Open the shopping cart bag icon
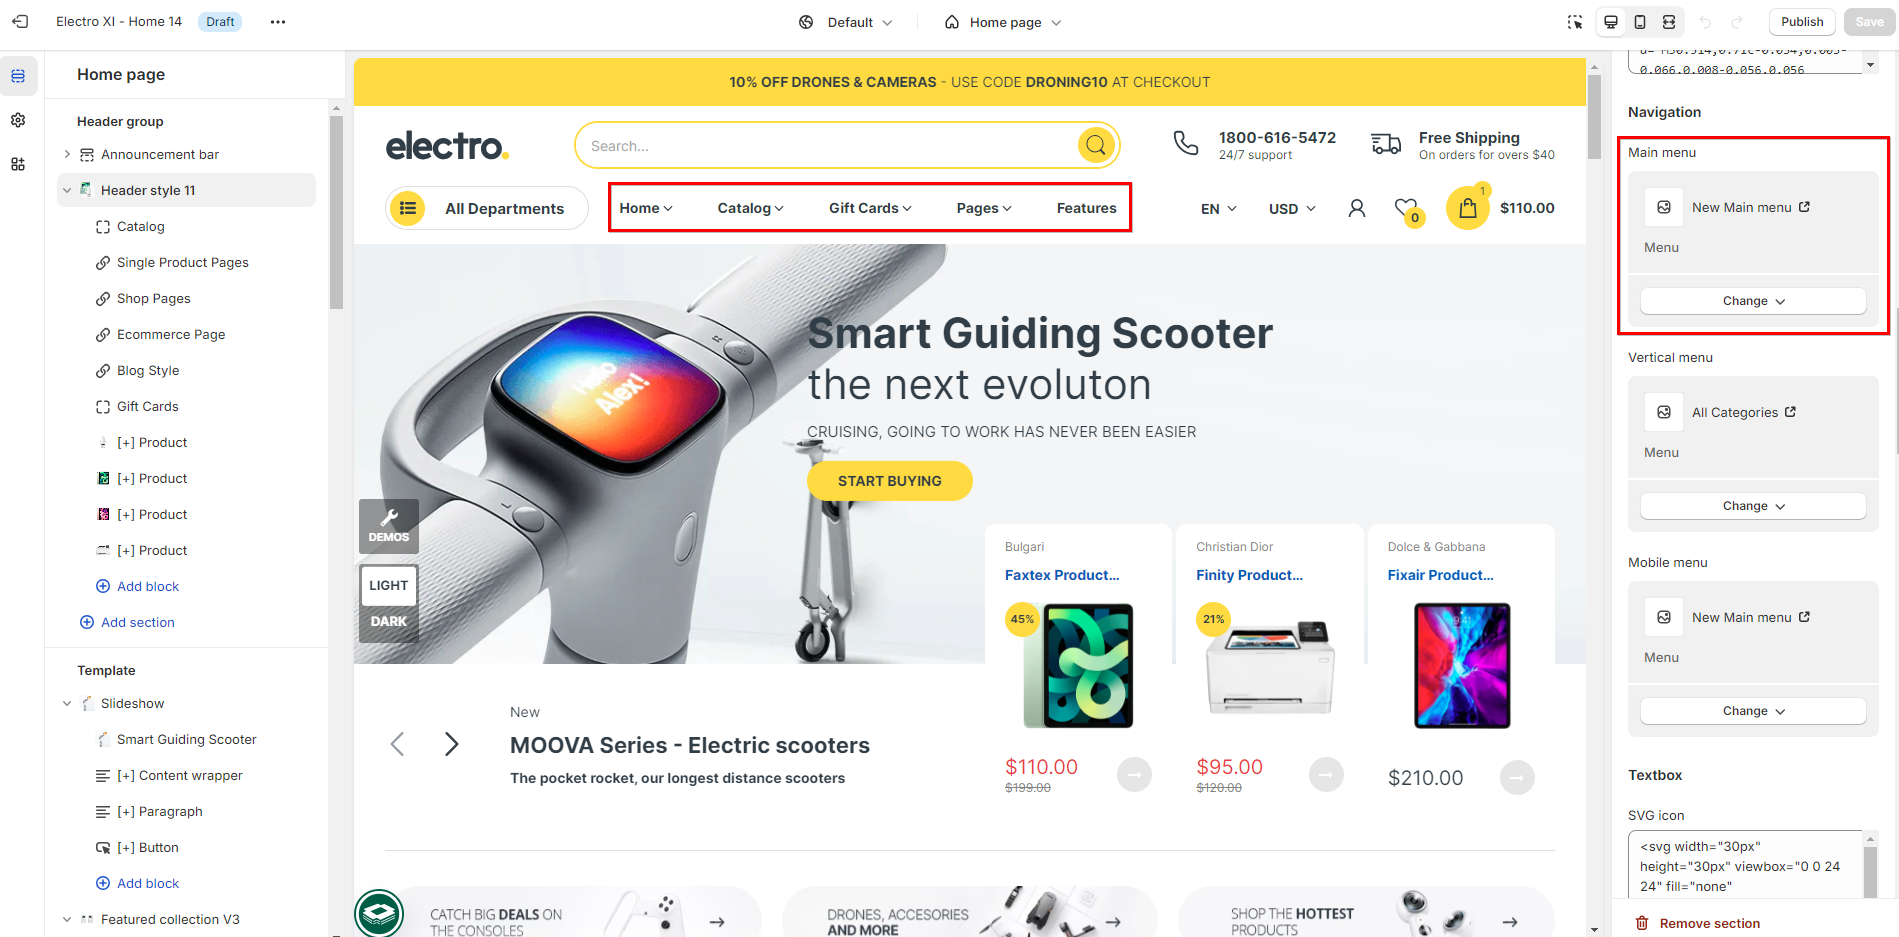1899x937 pixels. 1467,208
